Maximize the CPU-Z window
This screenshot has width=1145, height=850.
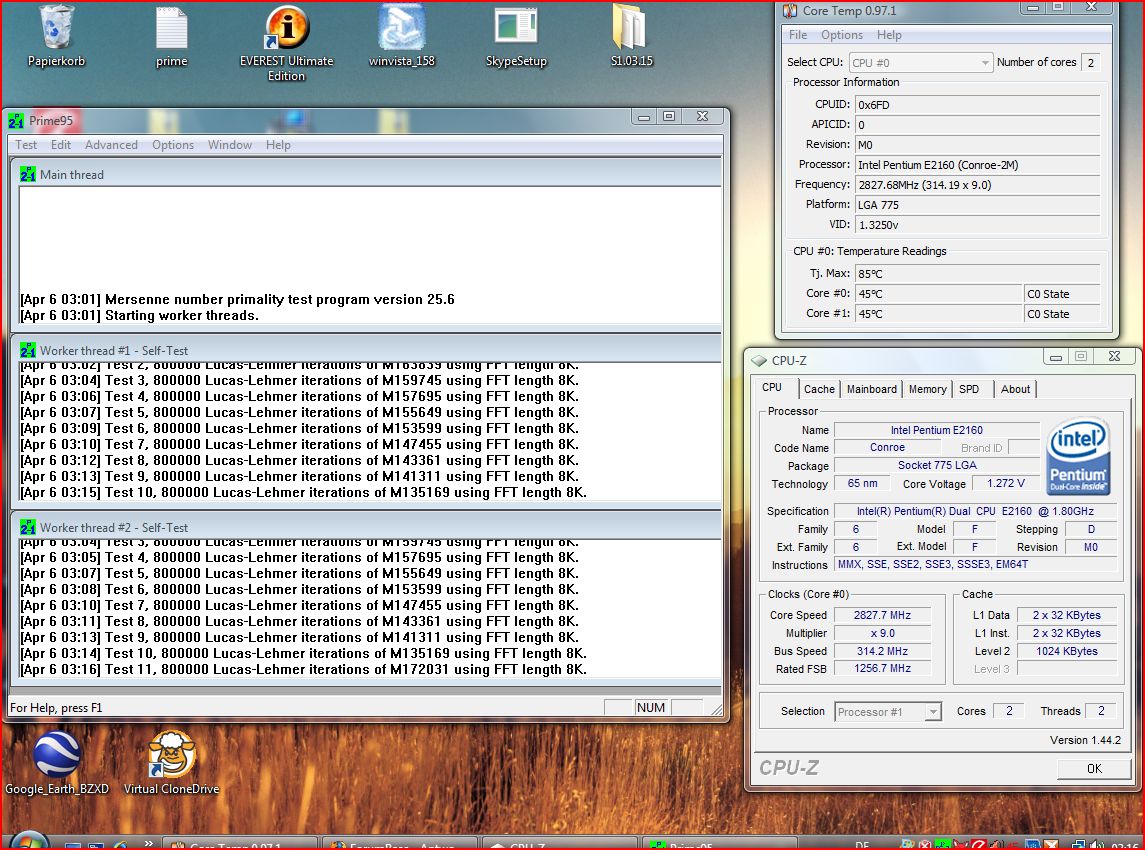click(x=1081, y=356)
